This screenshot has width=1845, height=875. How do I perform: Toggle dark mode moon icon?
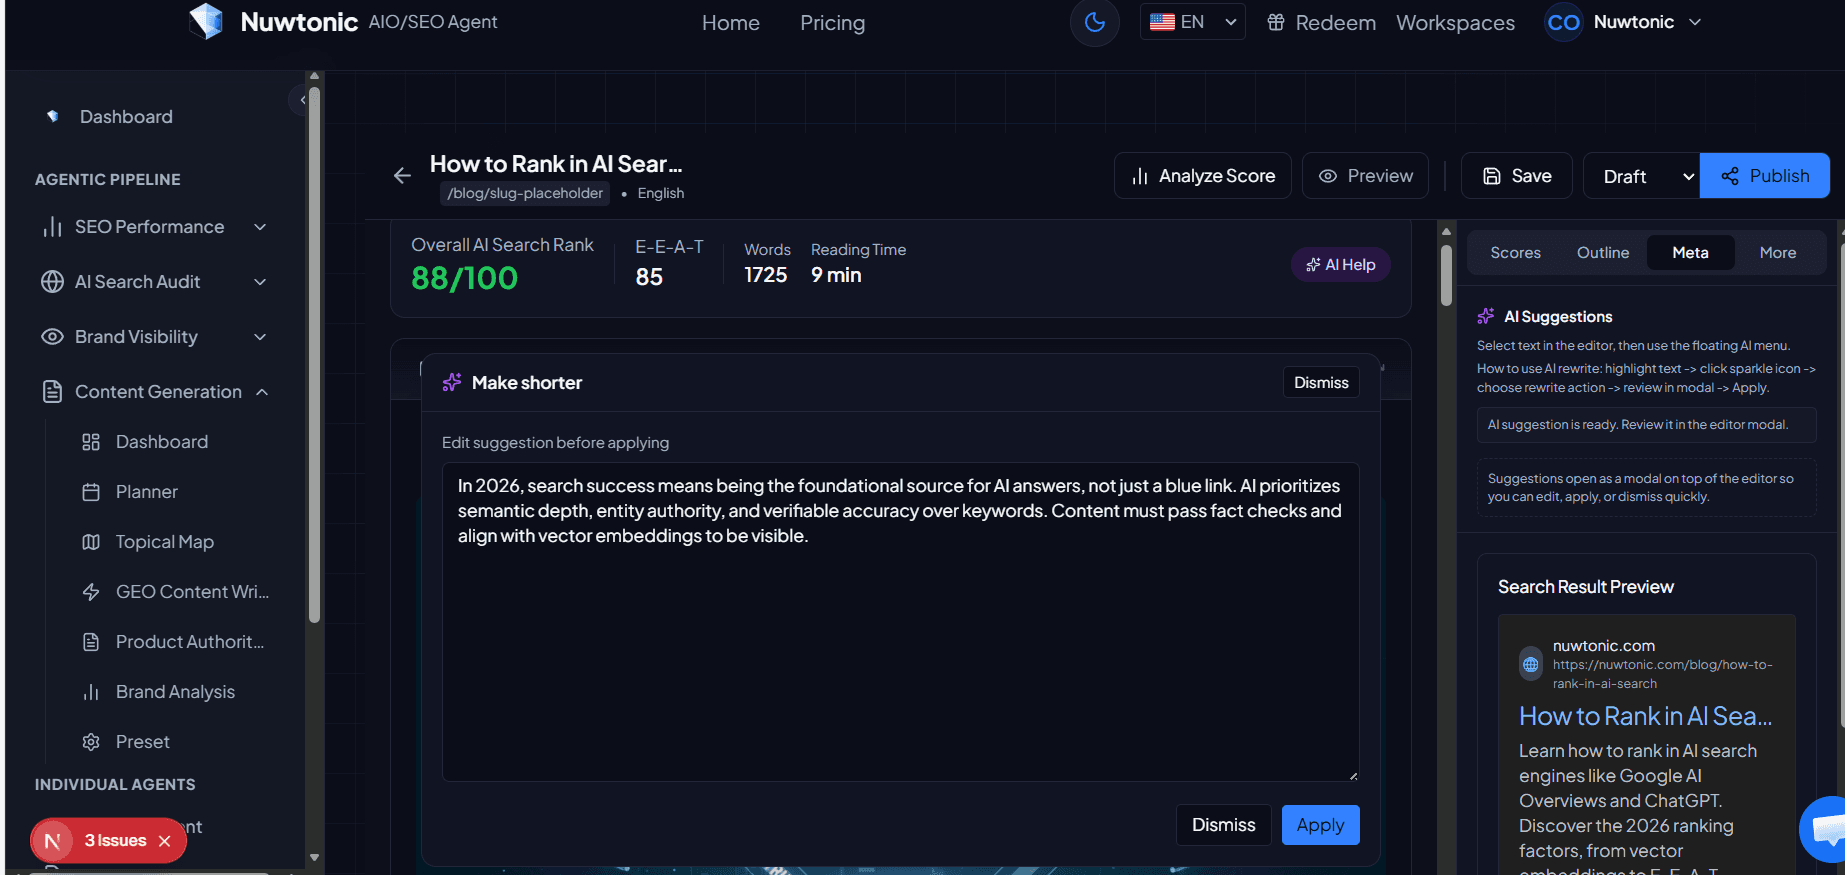coord(1094,22)
